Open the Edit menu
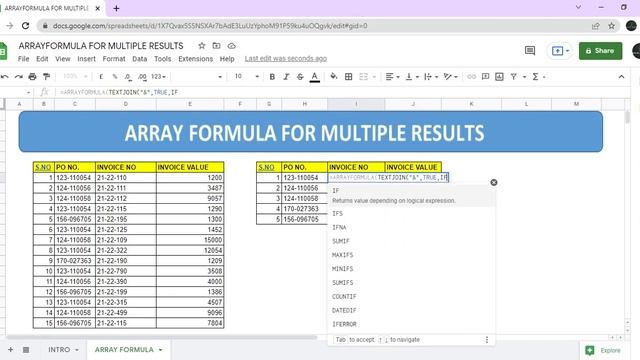Image resolution: width=640 pixels, height=360 pixels. [42, 59]
